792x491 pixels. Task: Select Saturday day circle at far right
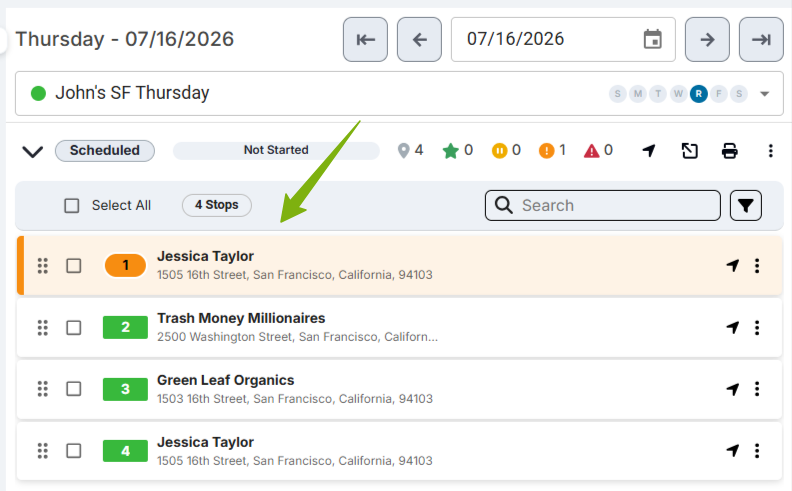click(739, 93)
